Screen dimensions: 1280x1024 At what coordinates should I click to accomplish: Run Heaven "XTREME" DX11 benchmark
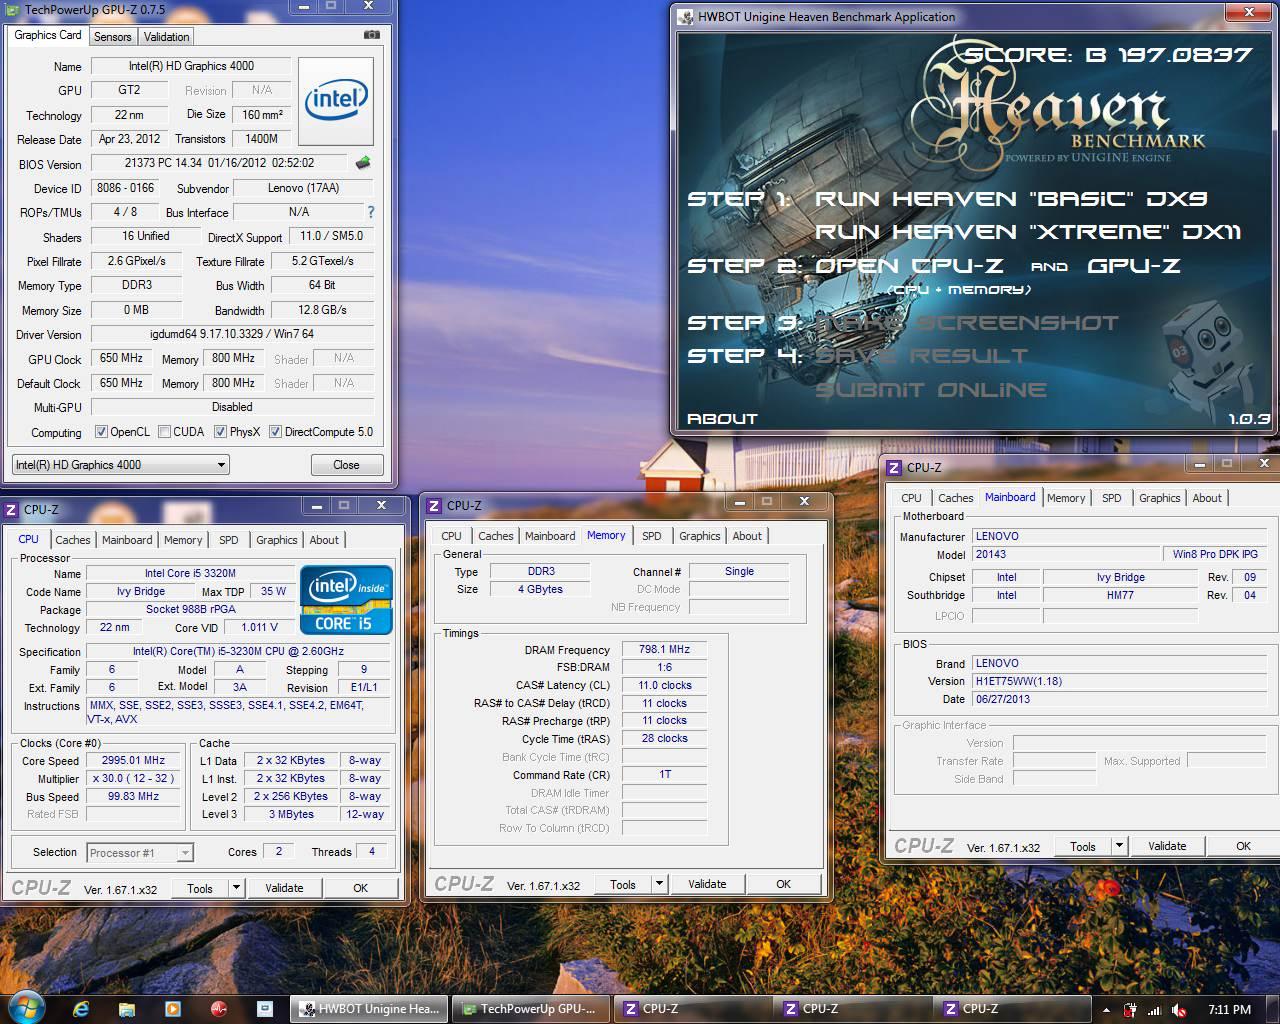click(x=1028, y=232)
